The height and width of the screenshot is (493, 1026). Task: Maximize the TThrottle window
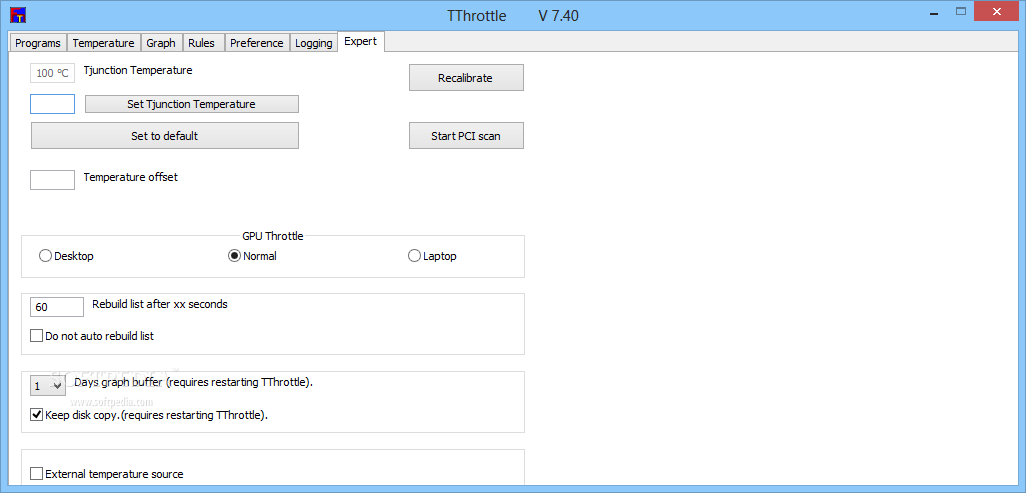[x=961, y=12]
